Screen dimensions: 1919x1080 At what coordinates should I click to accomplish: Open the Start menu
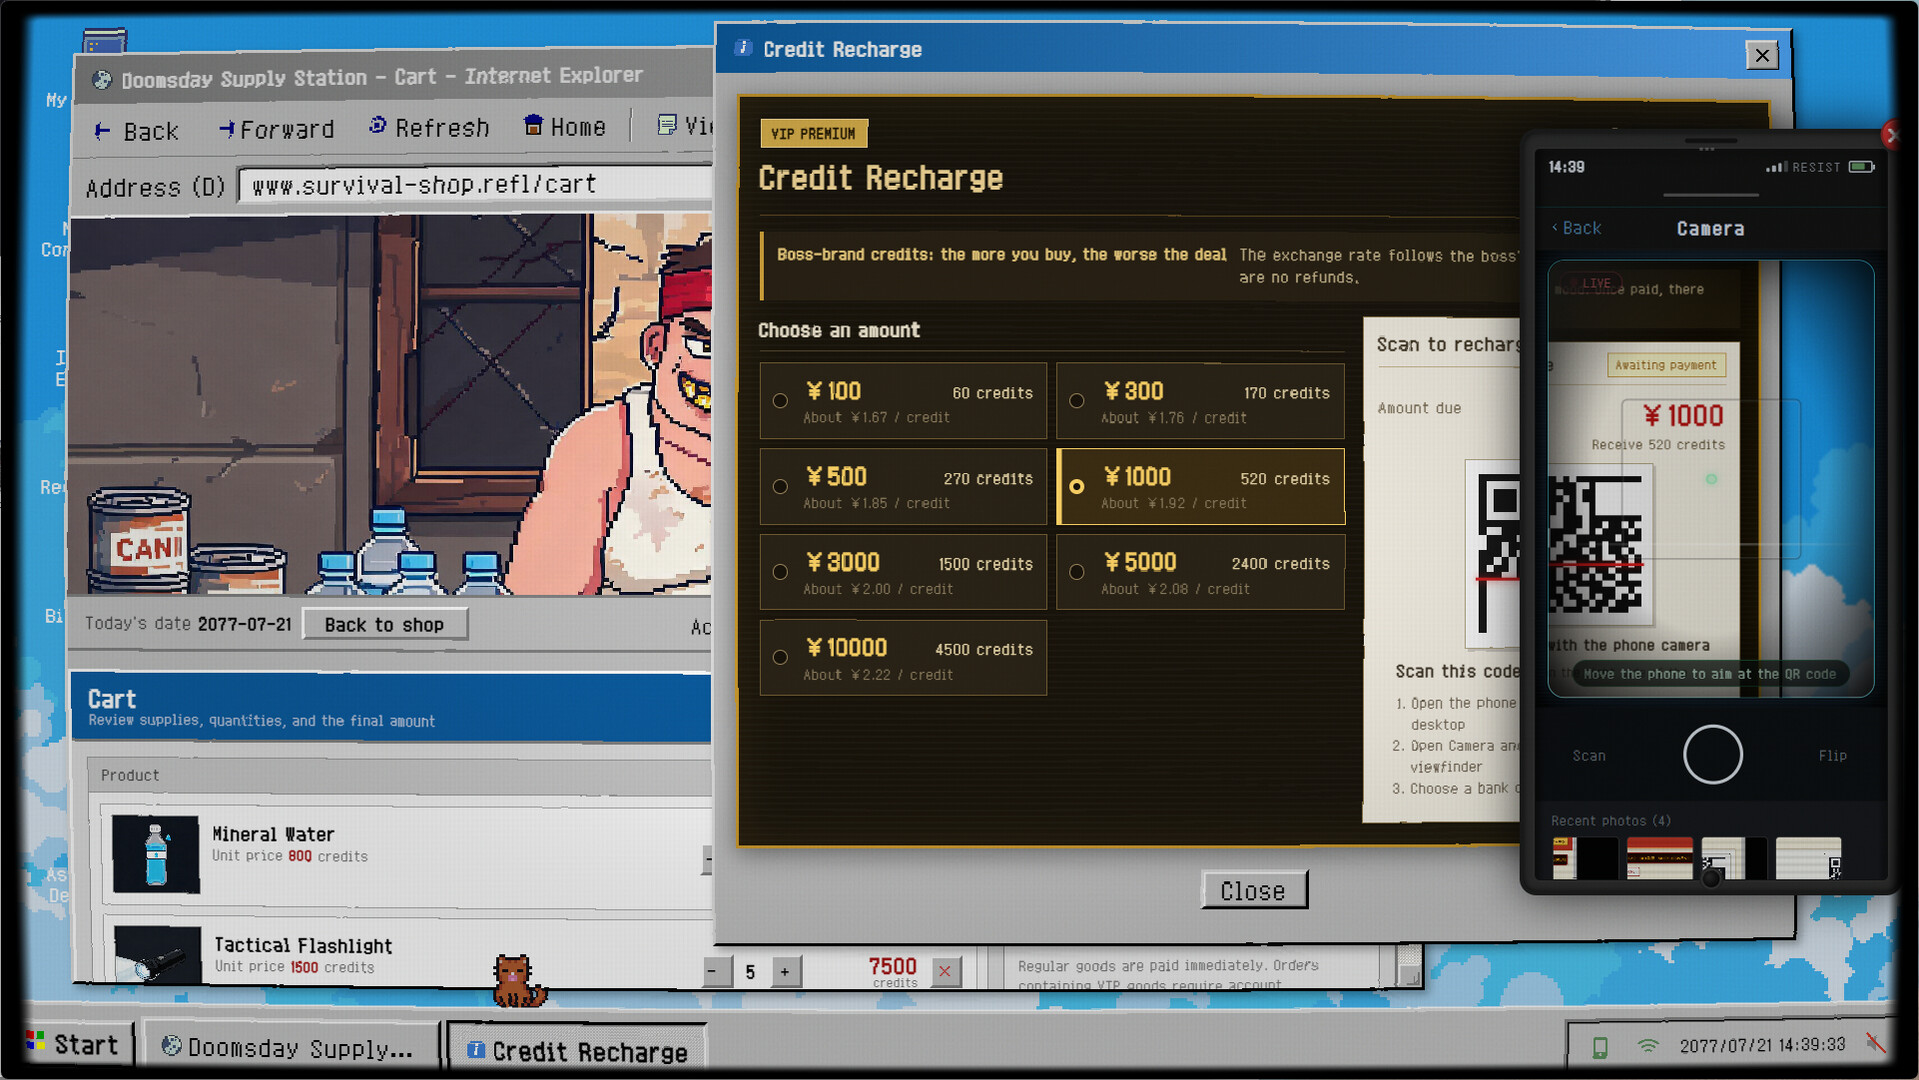tap(75, 1045)
